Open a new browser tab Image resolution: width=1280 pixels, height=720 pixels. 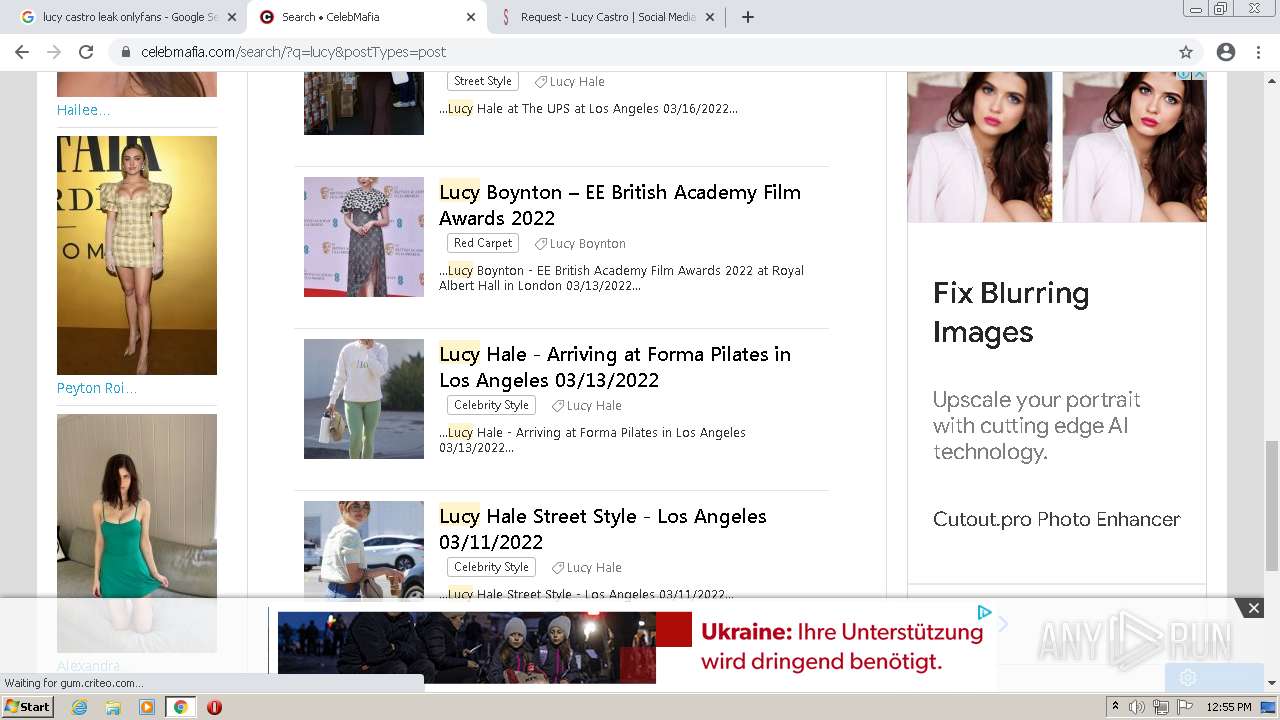tap(748, 17)
